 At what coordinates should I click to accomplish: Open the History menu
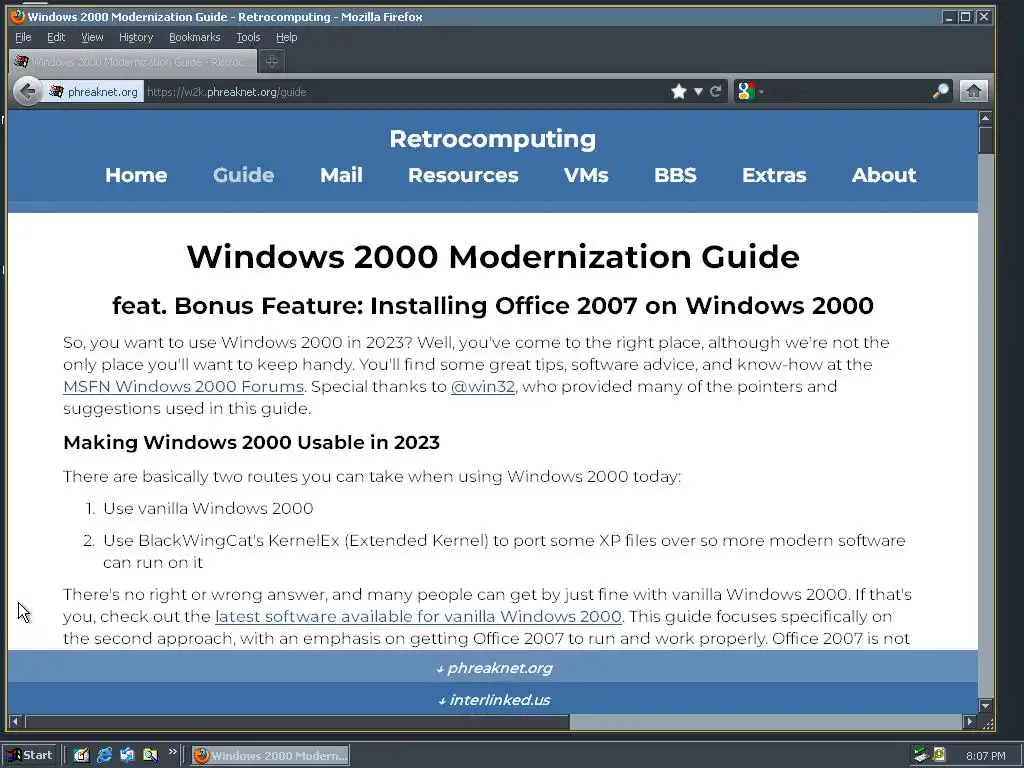[136, 37]
